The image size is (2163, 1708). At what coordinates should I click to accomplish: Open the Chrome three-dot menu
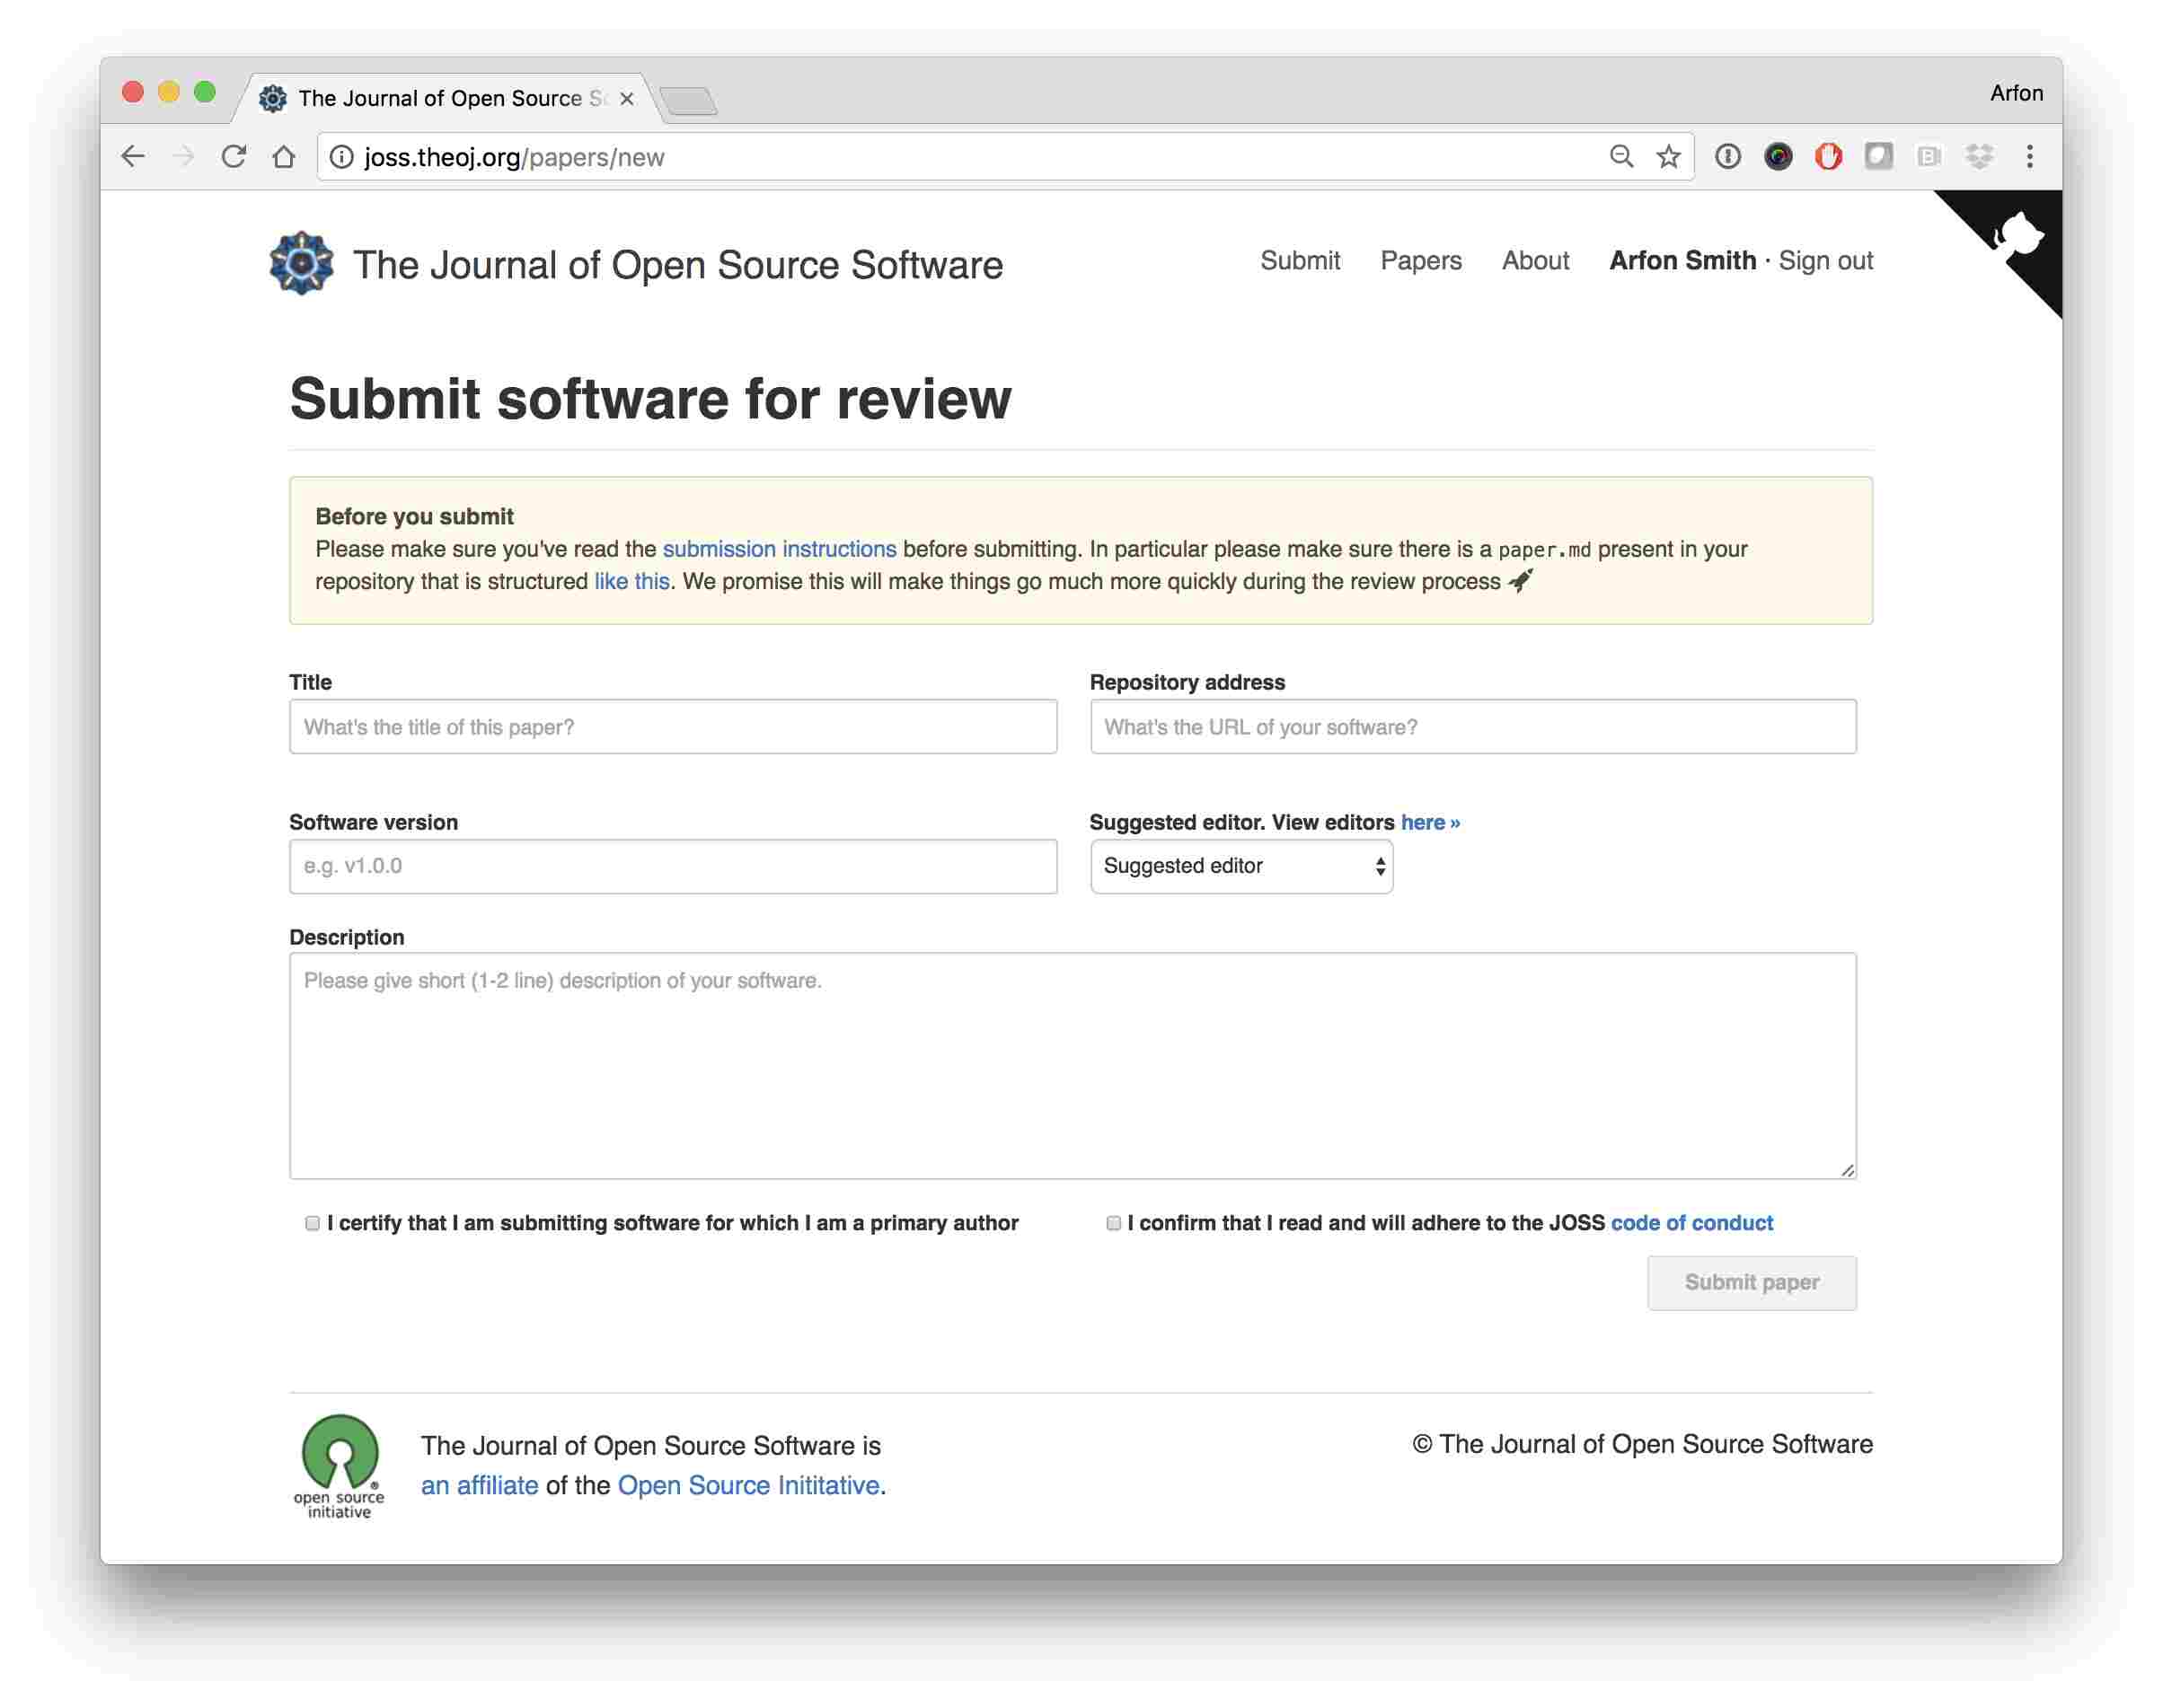(2030, 156)
